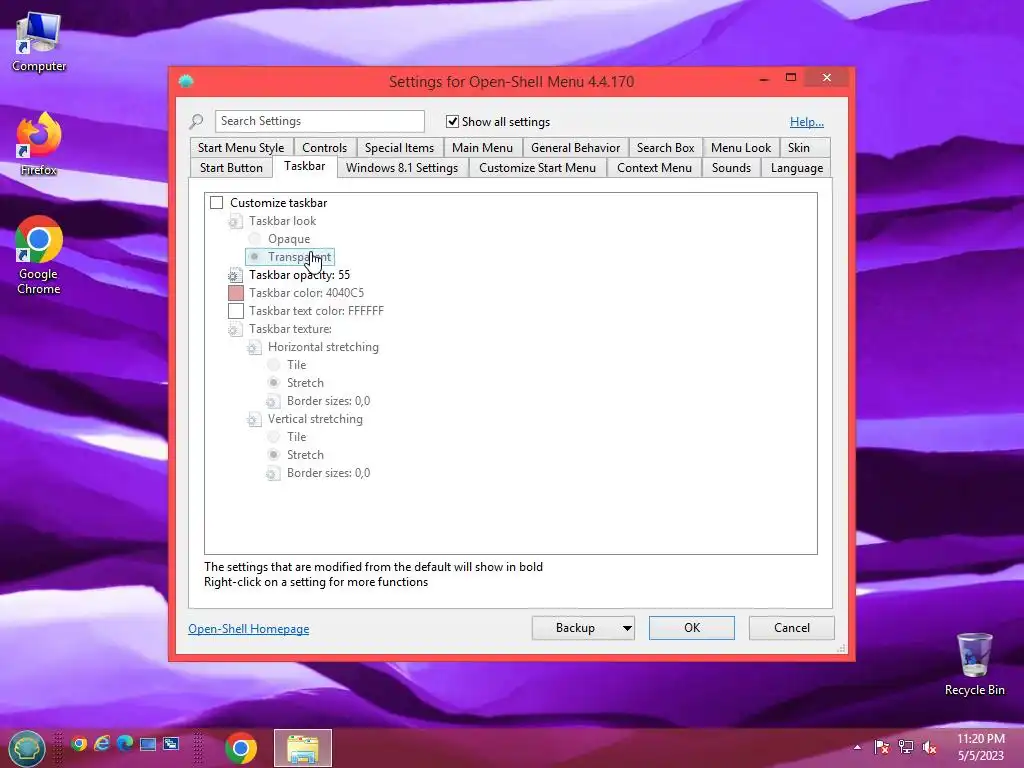Click the Taskbar opacity gear icon
Image resolution: width=1024 pixels, height=768 pixels.
pos(235,275)
